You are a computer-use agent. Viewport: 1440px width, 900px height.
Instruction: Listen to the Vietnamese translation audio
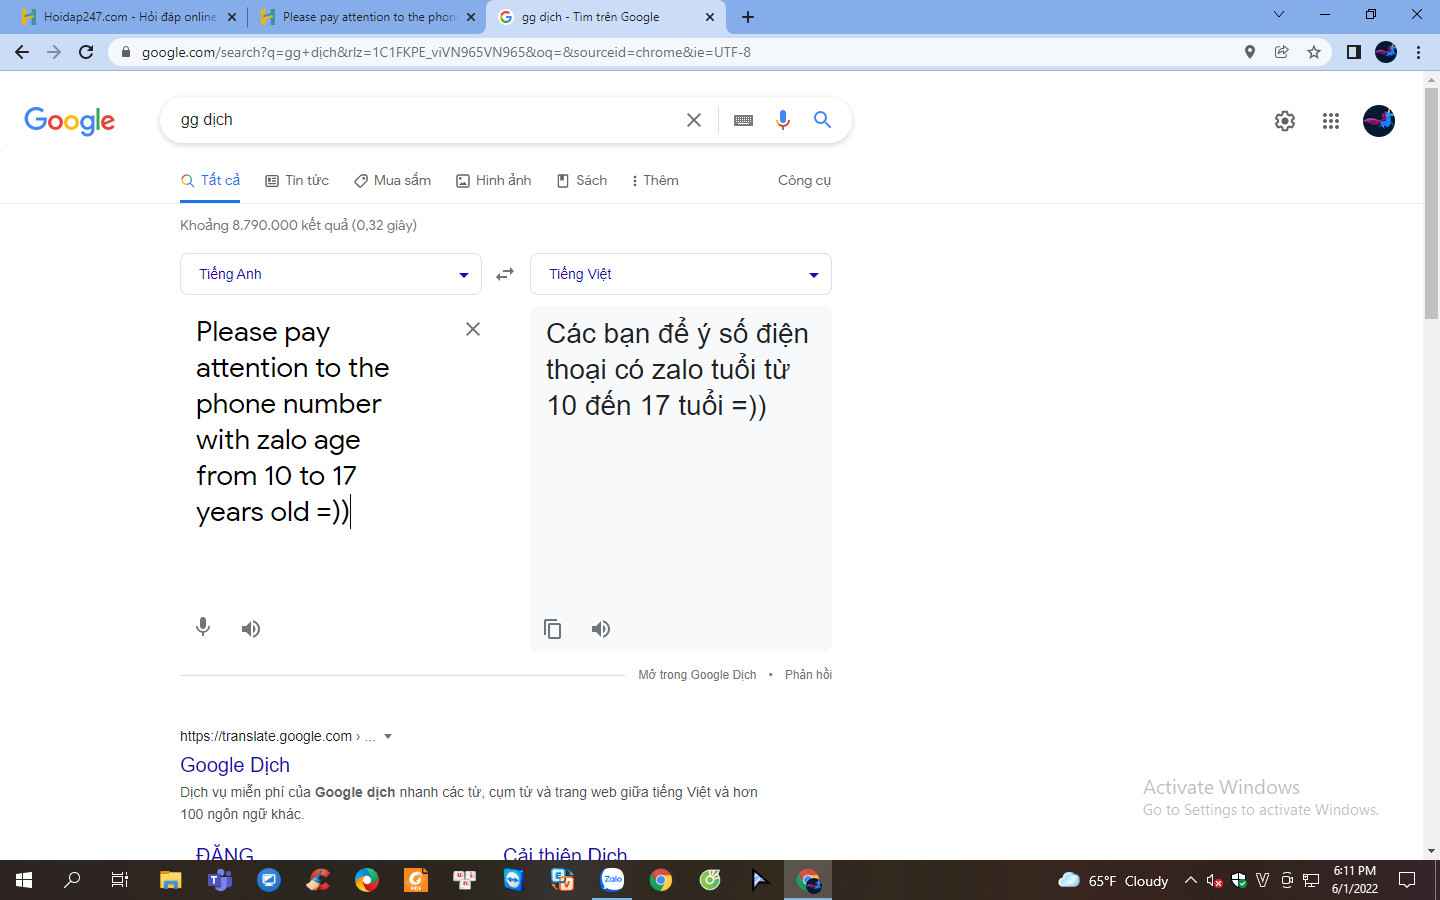[600, 629]
